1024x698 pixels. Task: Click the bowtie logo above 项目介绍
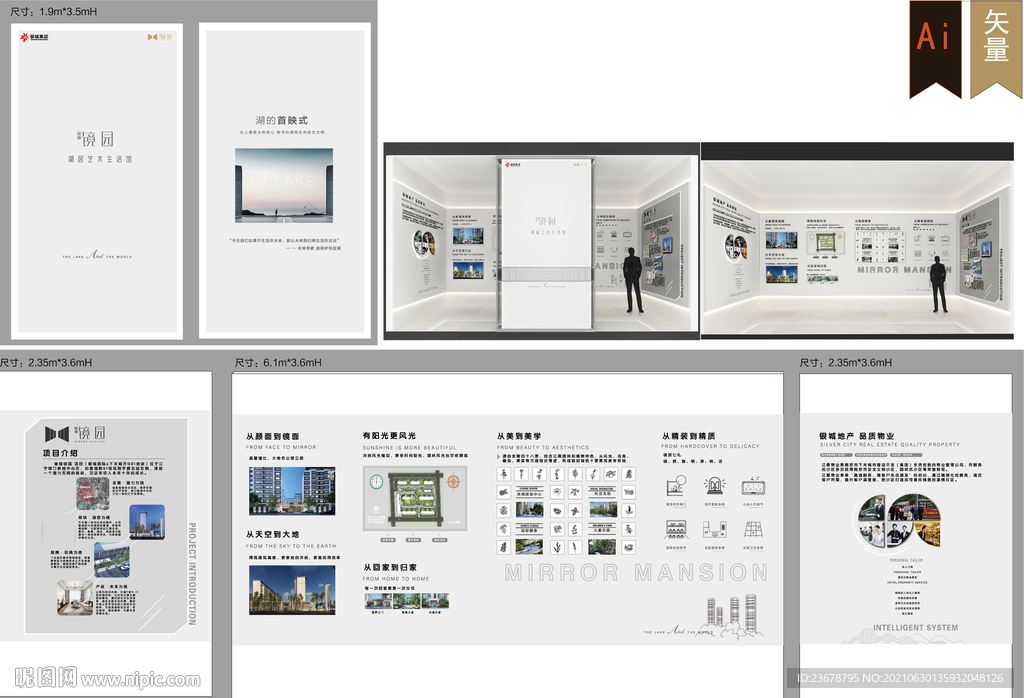(57, 434)
